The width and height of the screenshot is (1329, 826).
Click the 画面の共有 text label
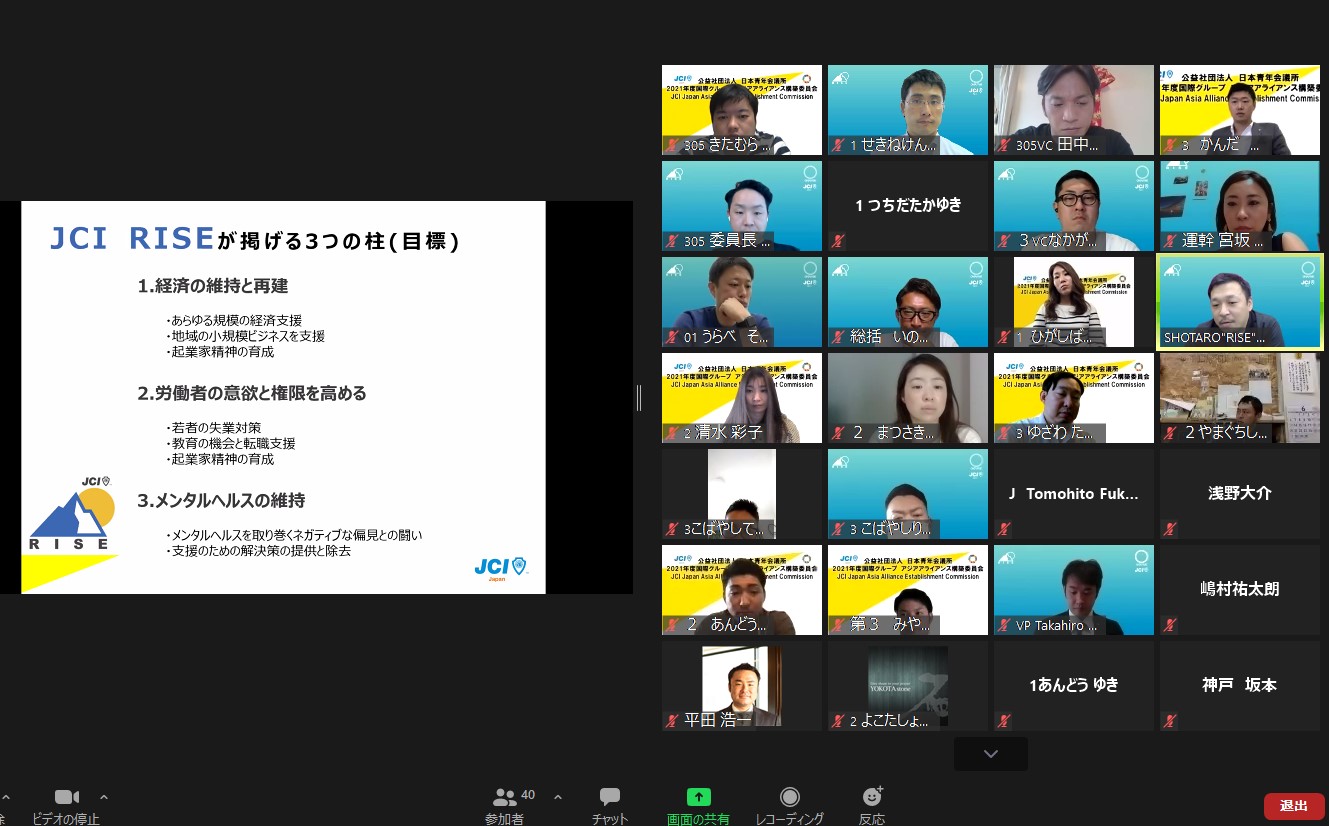[698, 819]
